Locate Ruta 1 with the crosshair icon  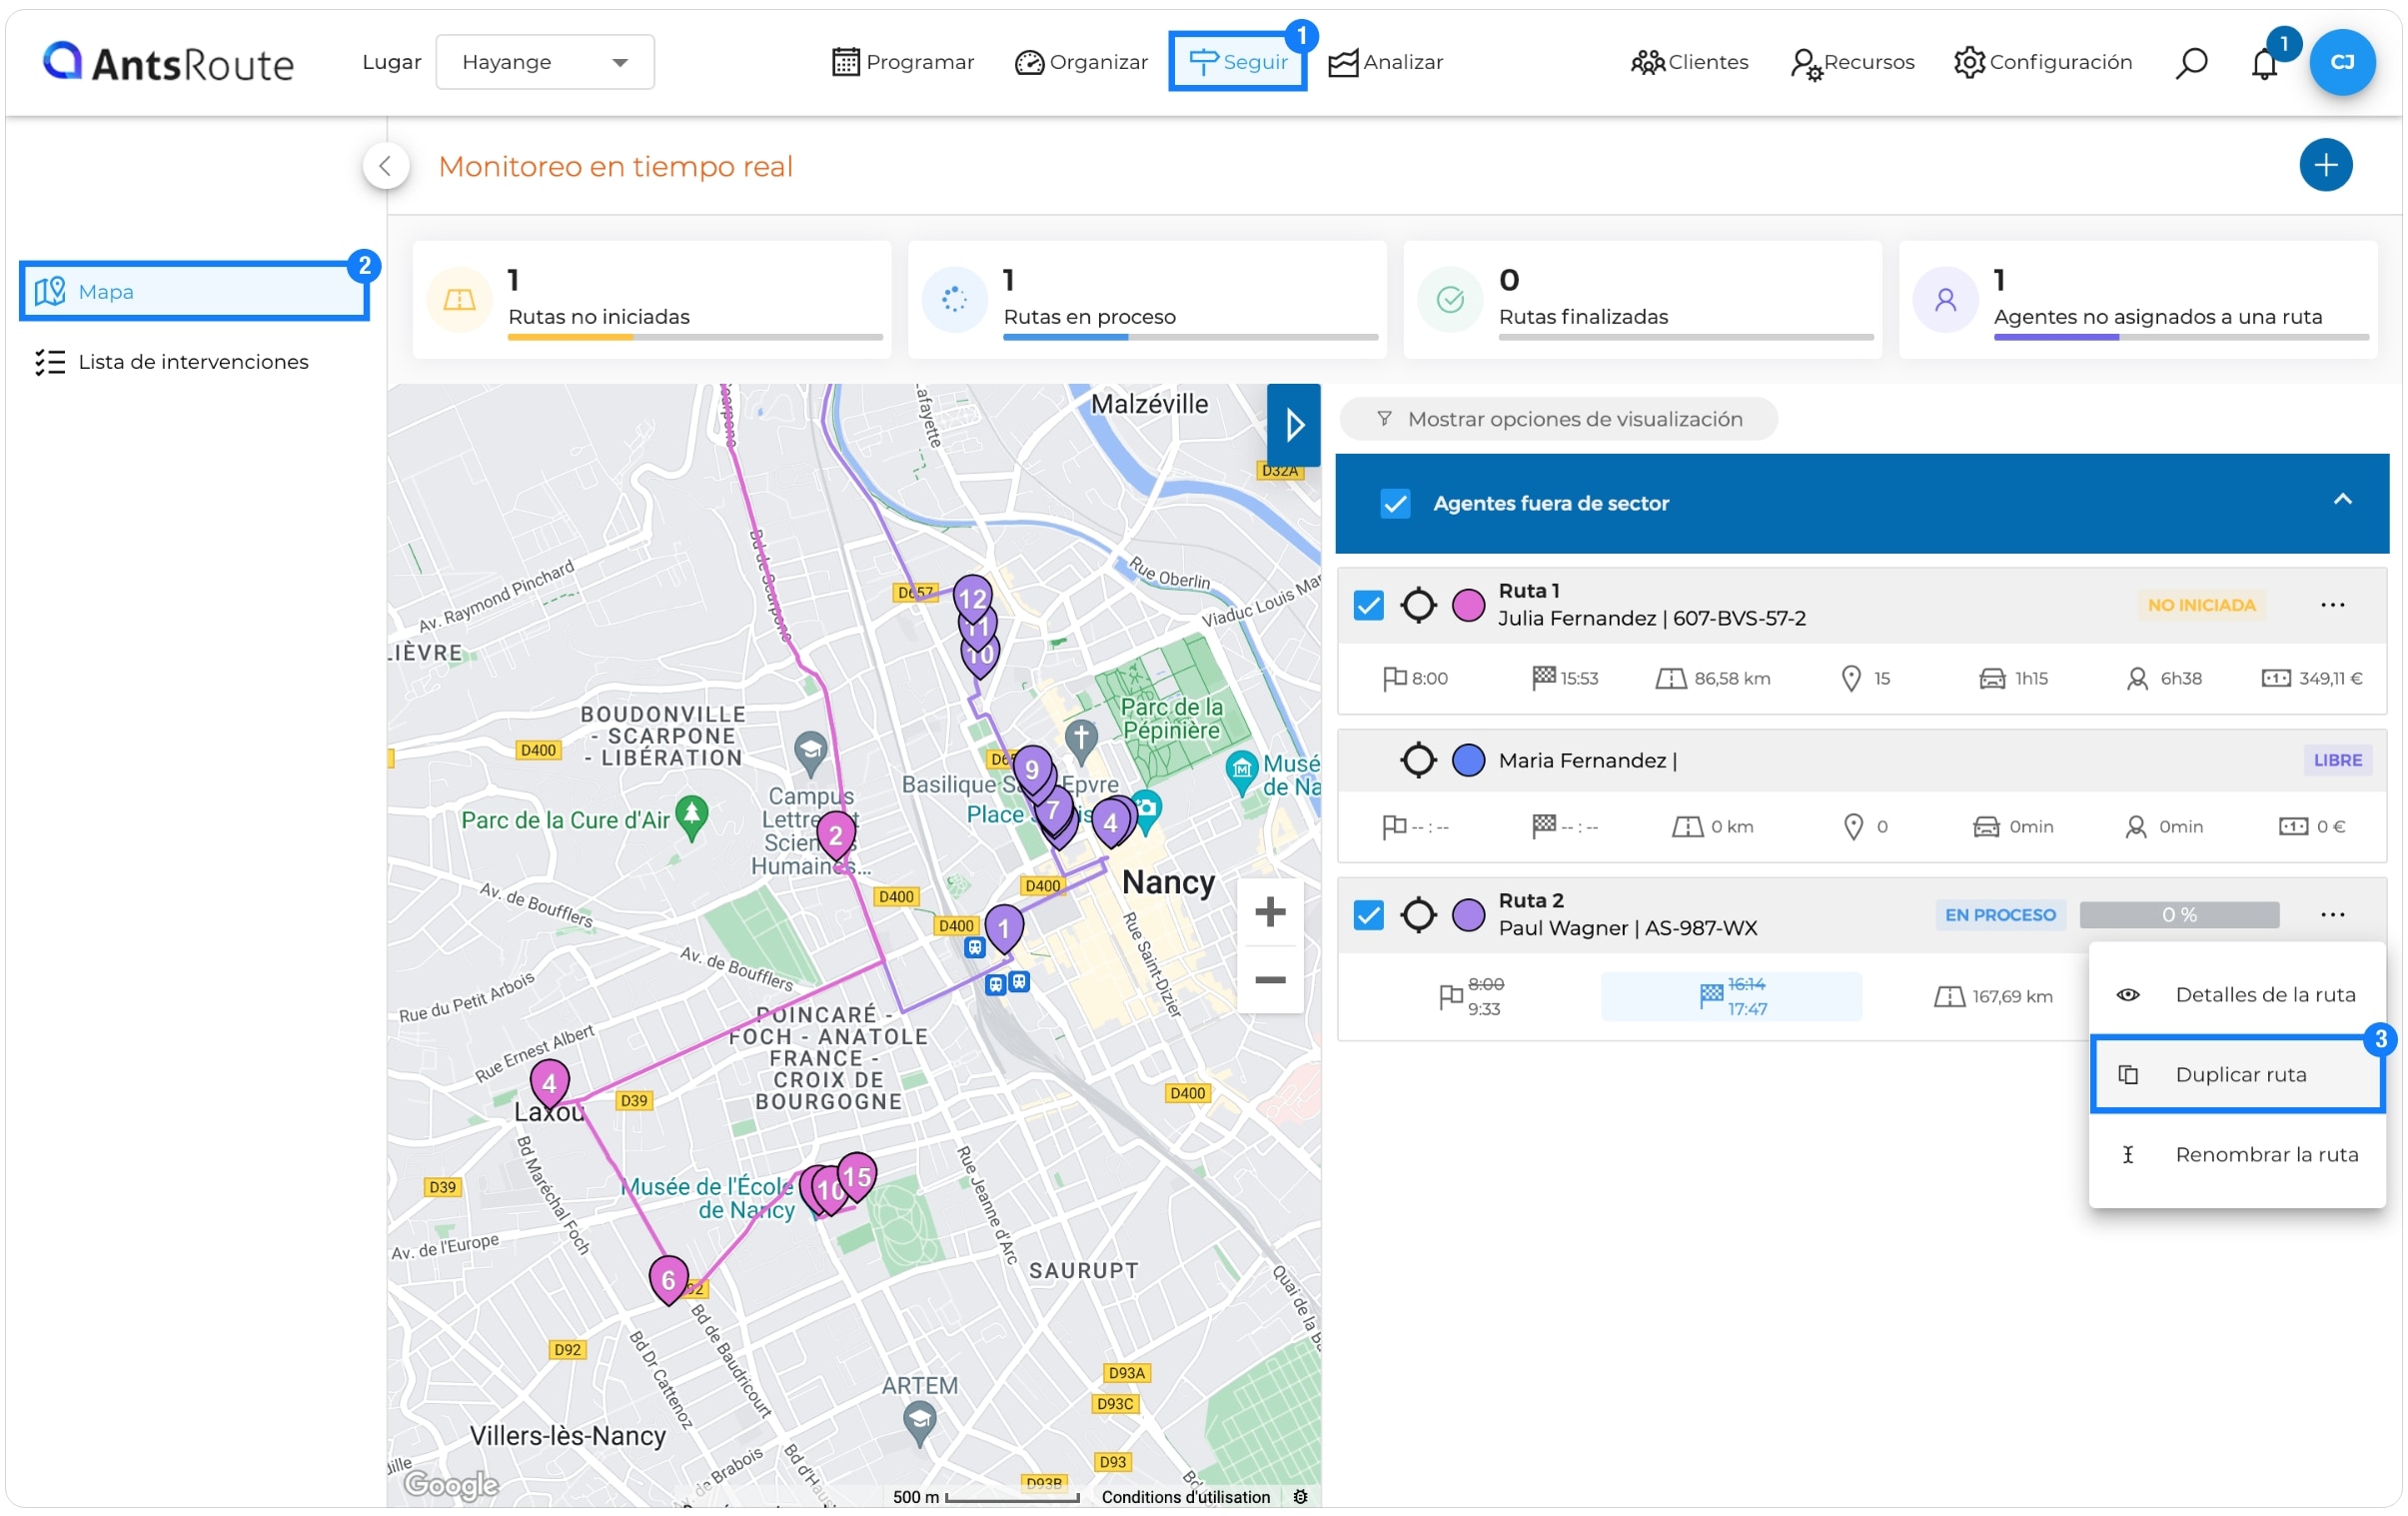coord(1418,605)
